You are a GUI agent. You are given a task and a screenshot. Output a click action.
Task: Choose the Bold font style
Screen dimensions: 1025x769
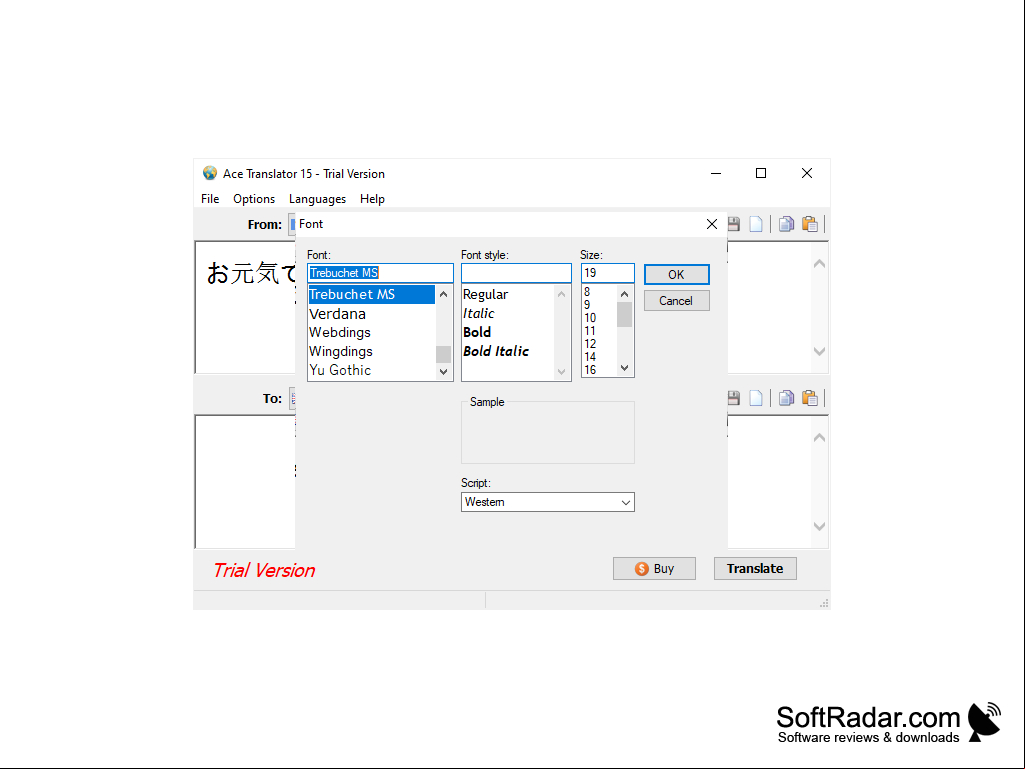[x=477, y=332]
